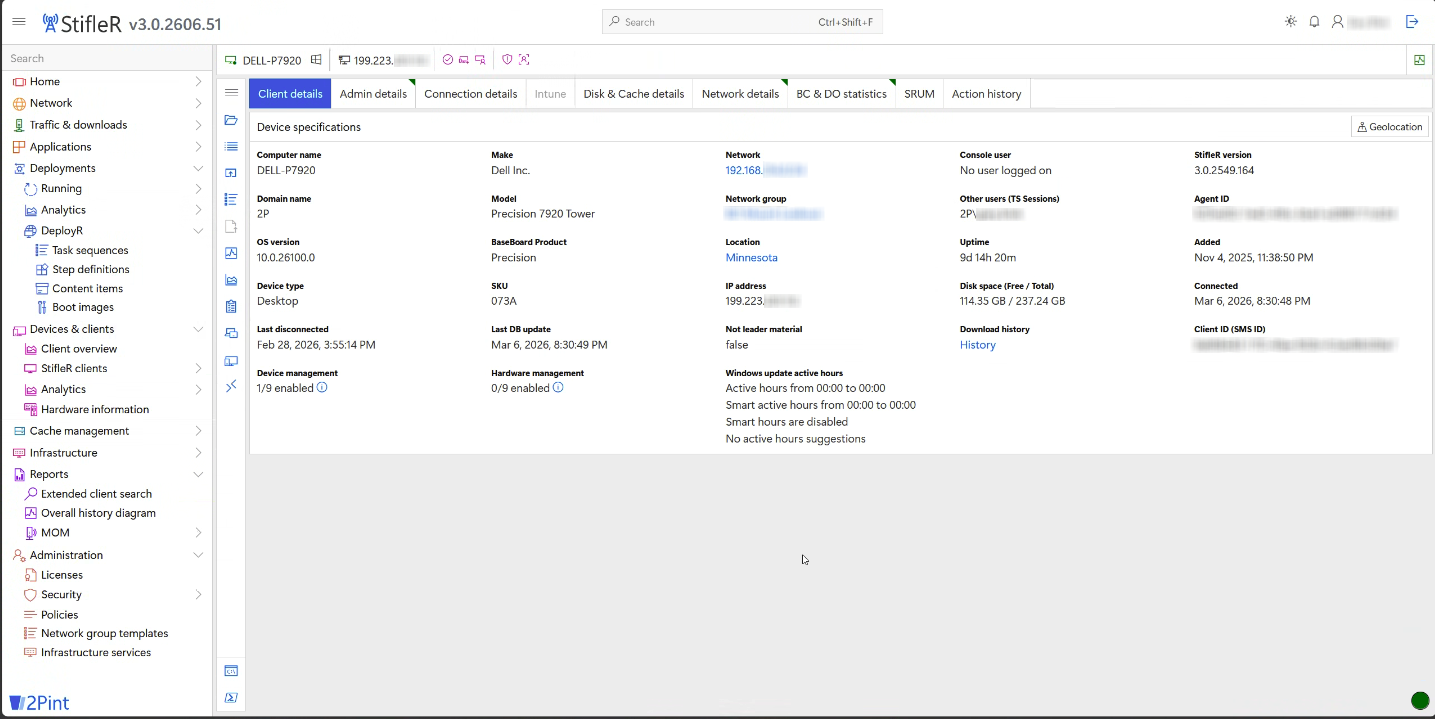This screenshot has height=719, width=1435.
Task: Expand the Infrastructure chevron
Action: coord(198,453)
